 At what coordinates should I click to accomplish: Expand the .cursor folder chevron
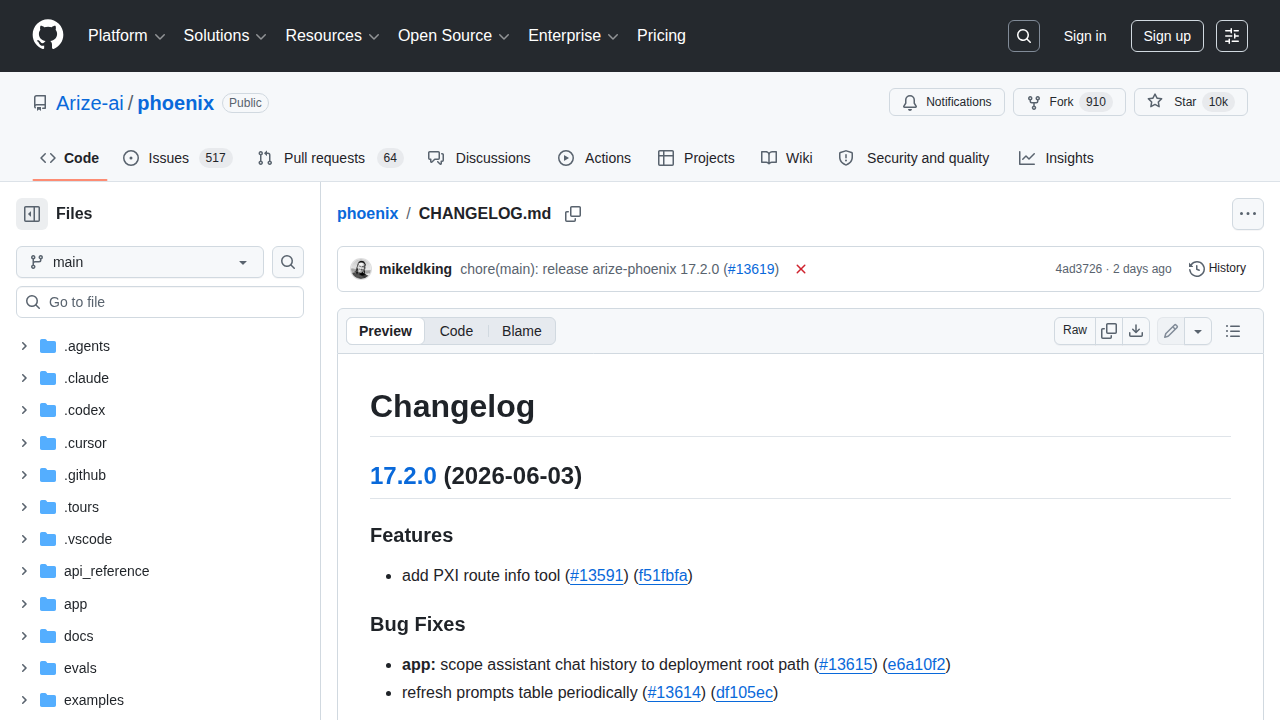24,443
